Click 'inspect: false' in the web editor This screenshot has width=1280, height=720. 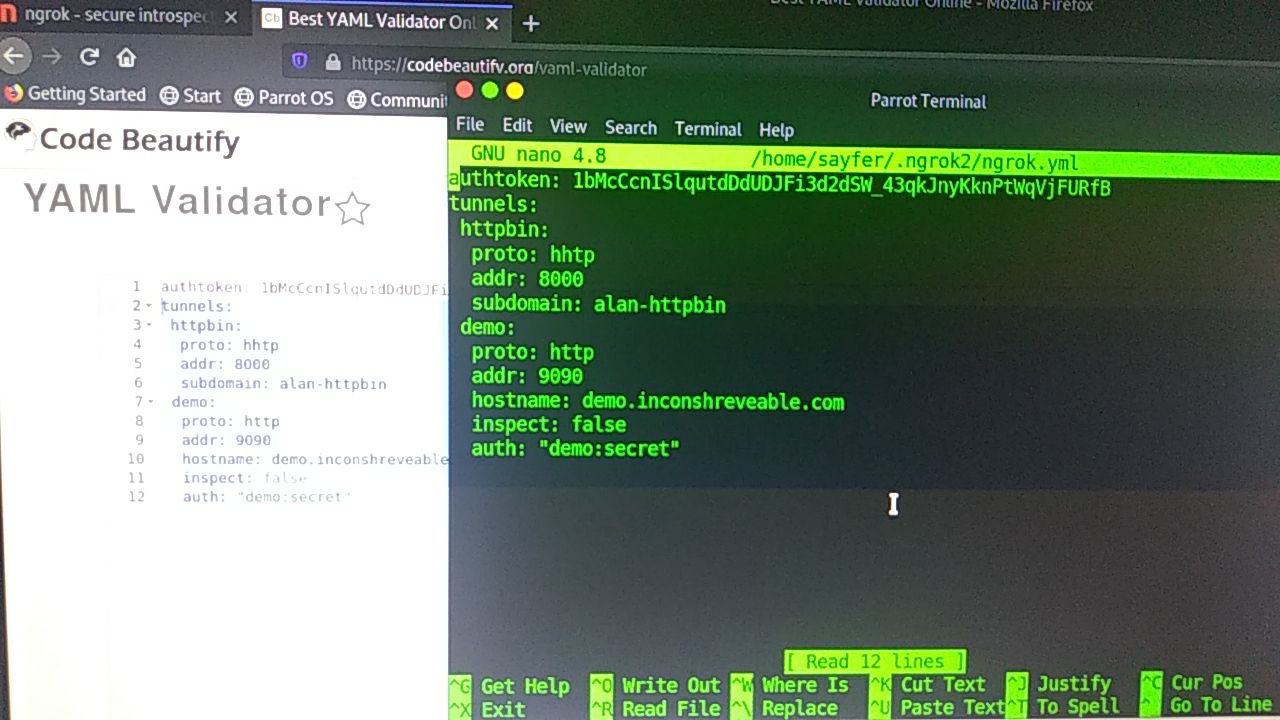click(x=244, y=478)
